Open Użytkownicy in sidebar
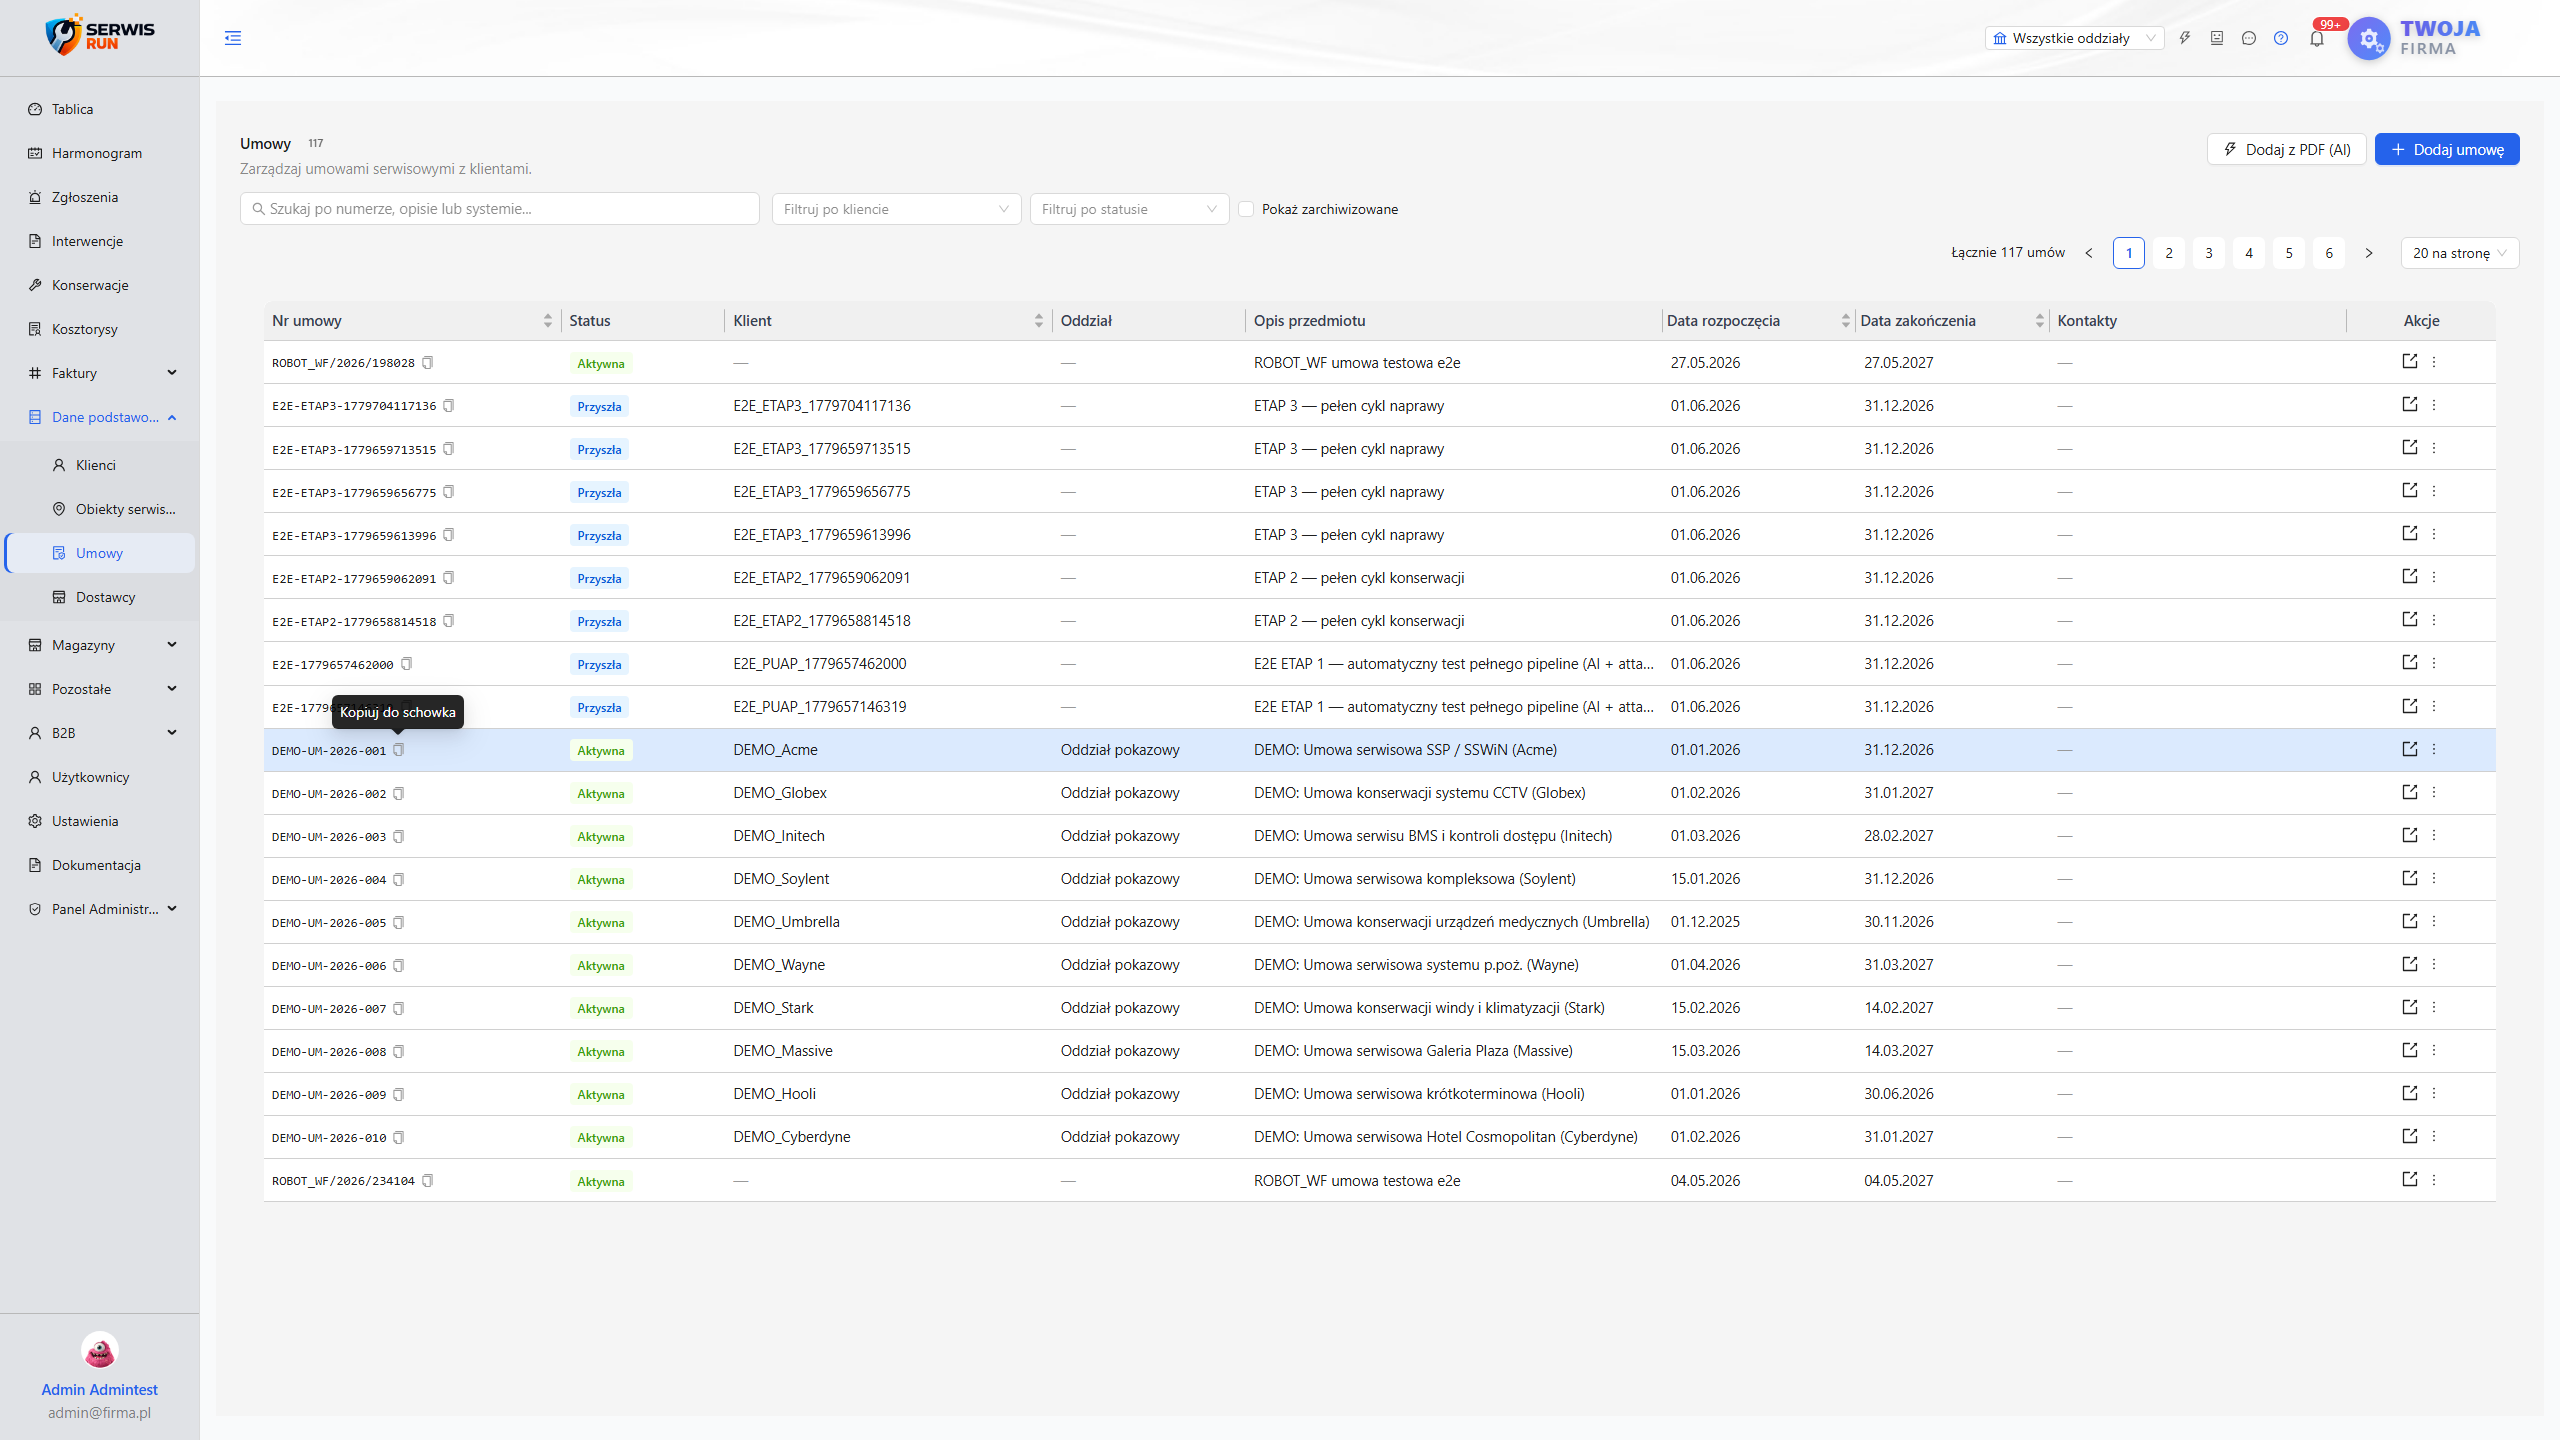 pos(100,777)
